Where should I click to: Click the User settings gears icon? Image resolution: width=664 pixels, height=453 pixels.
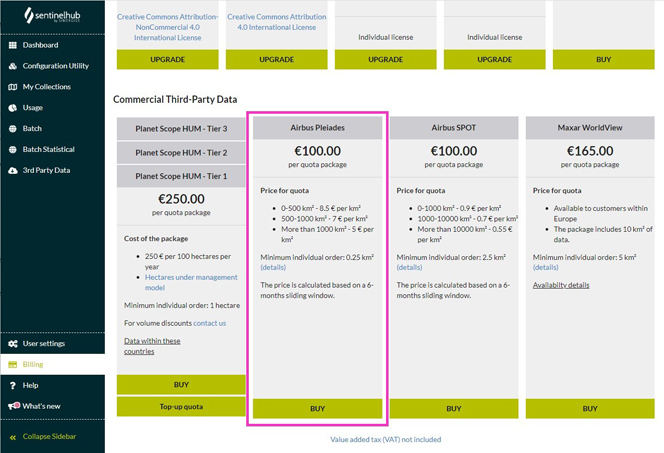click(x=13, y=344)
